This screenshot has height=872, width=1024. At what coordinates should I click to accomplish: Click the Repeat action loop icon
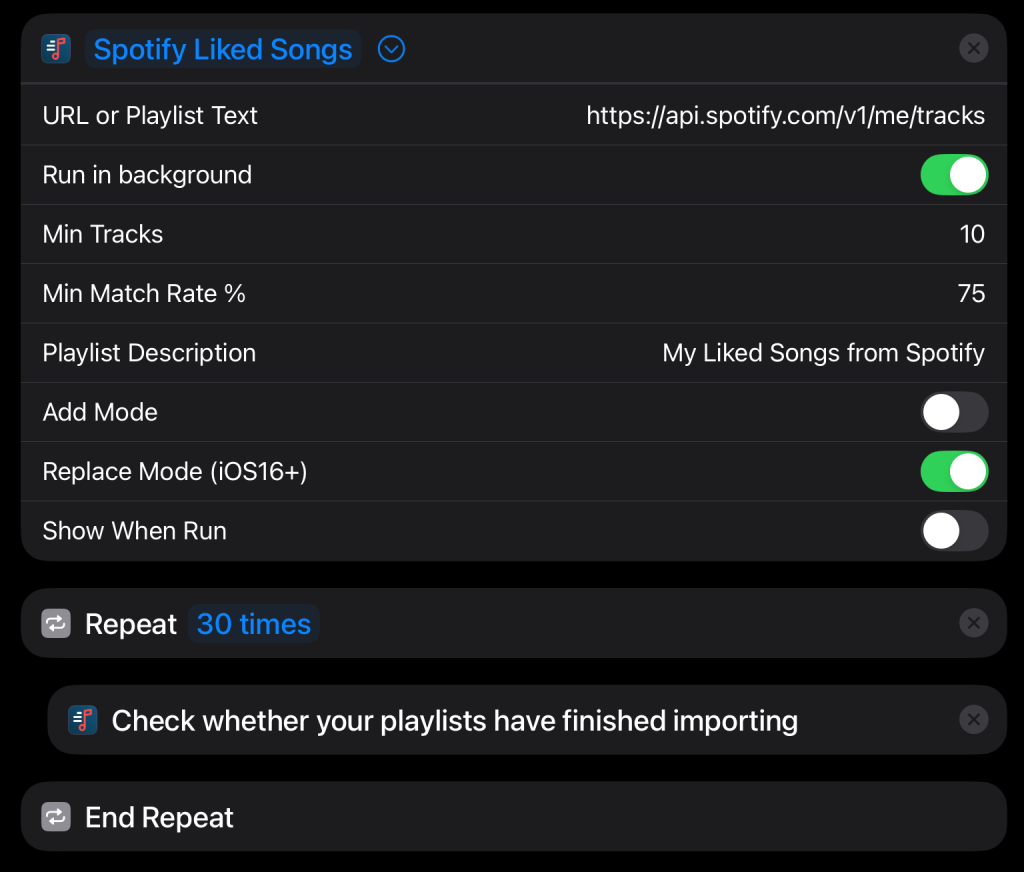click(56, 623)
